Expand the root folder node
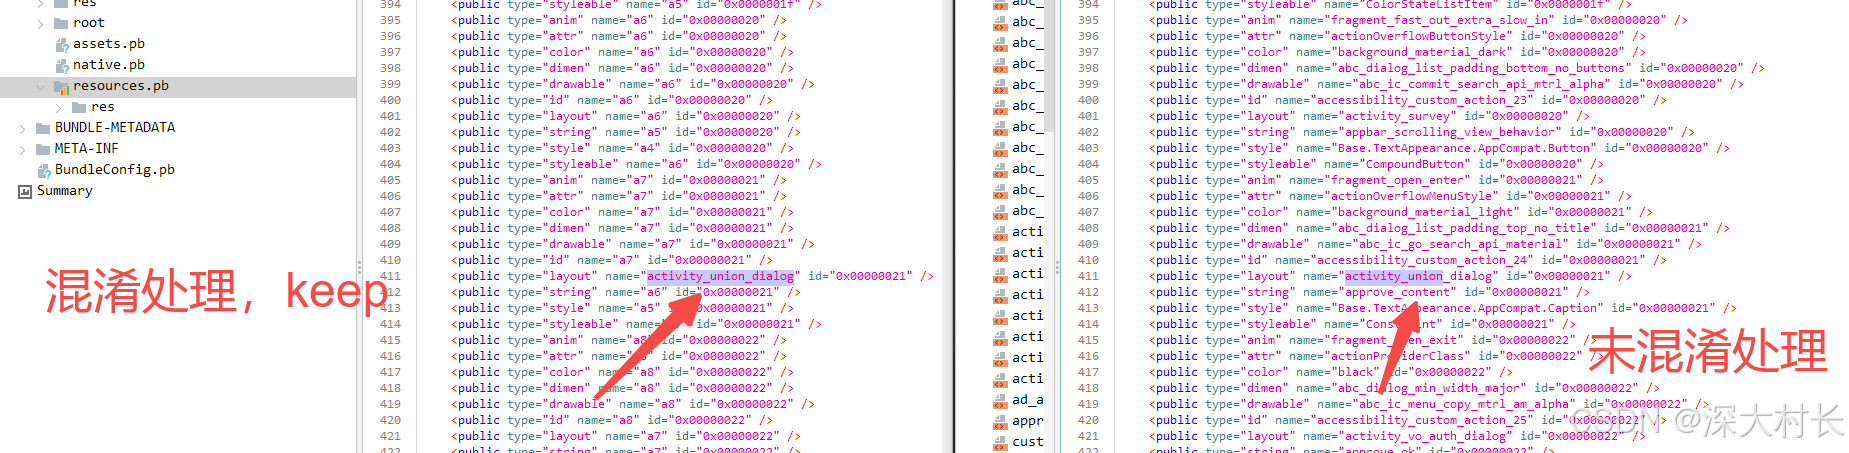Image resolution: width=1849 pixels, height=453 pixels. [41, 22]
